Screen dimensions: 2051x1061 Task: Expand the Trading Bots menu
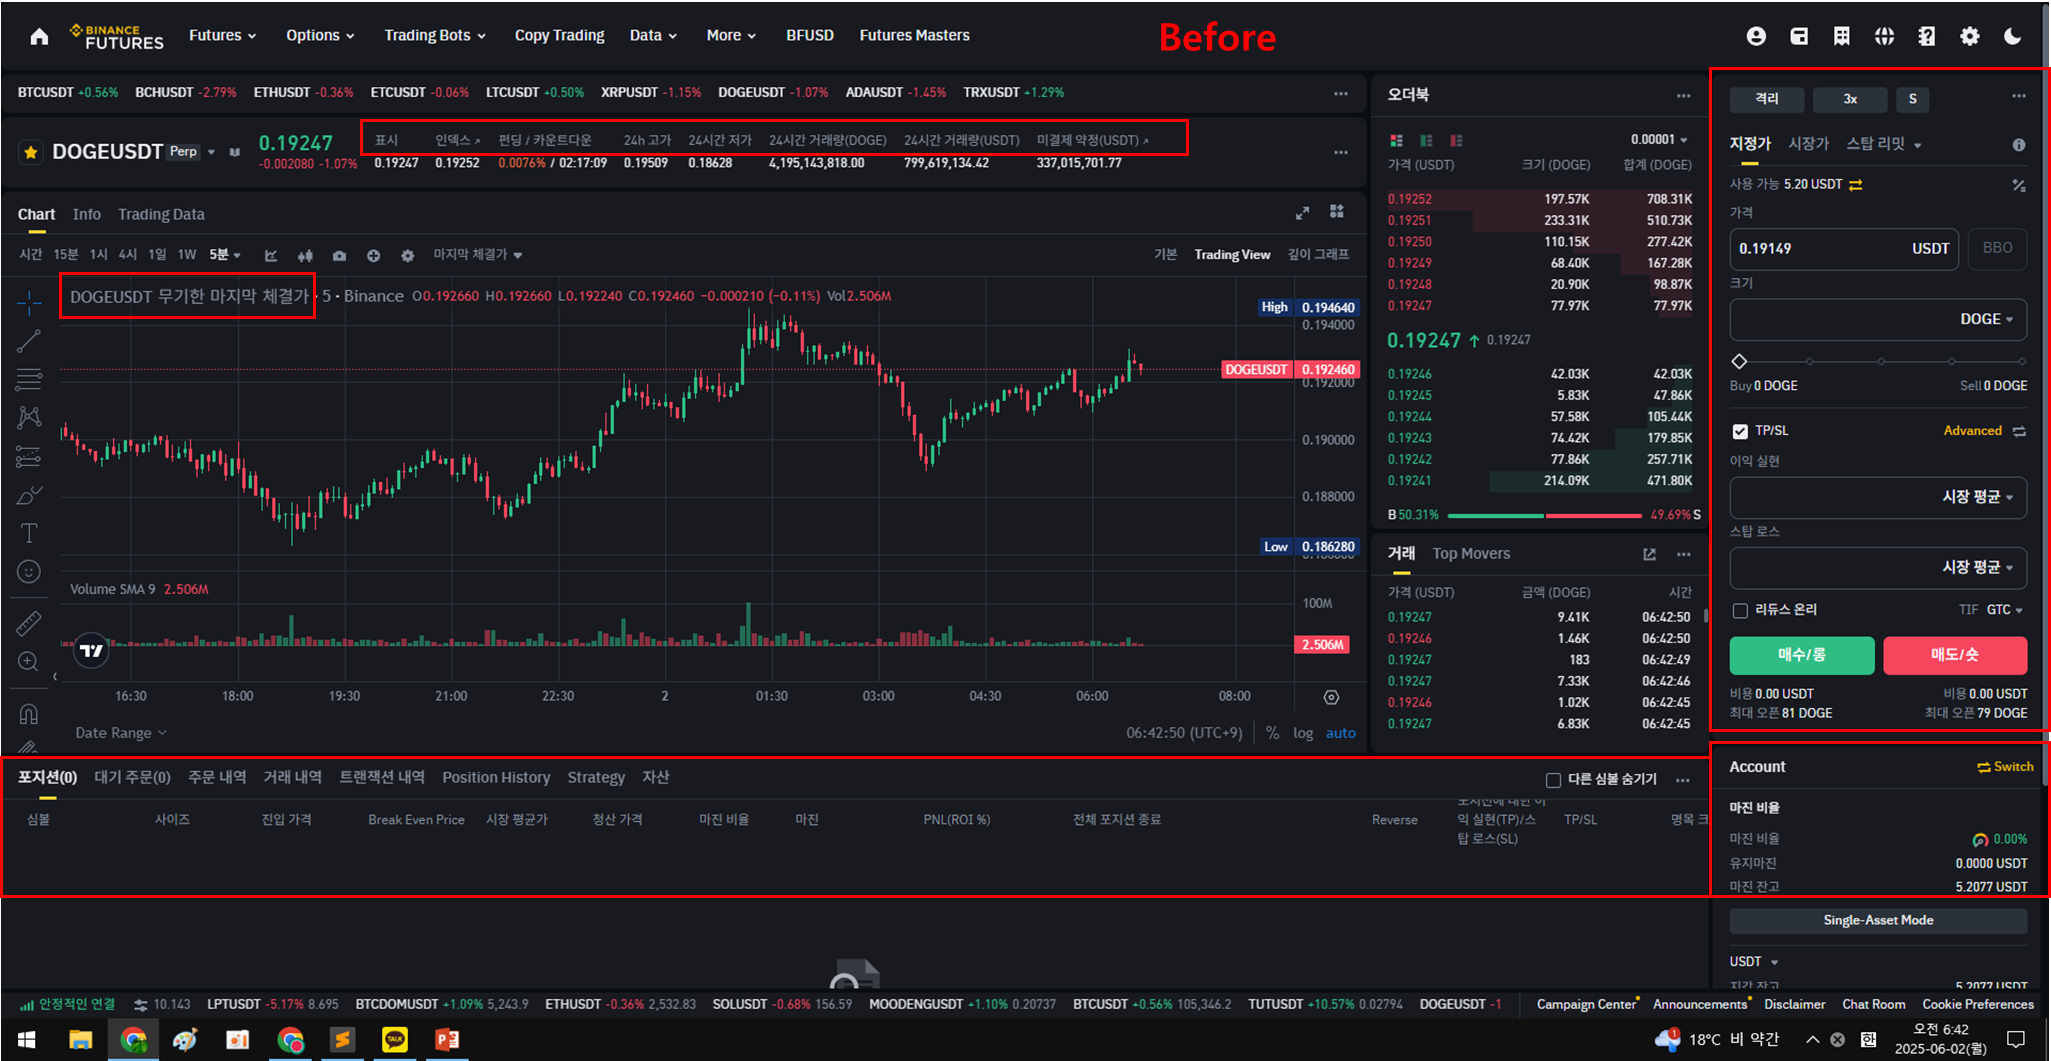(x=435, y=35)
